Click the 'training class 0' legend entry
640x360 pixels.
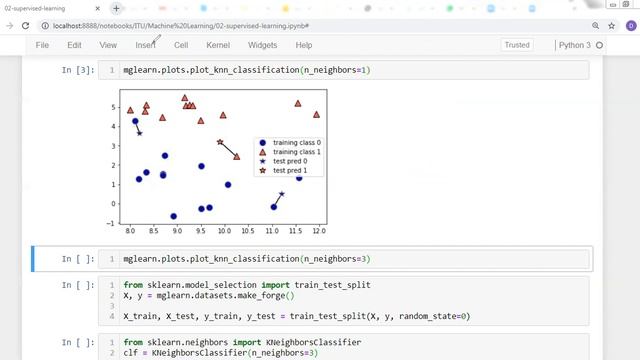point(290,142)
